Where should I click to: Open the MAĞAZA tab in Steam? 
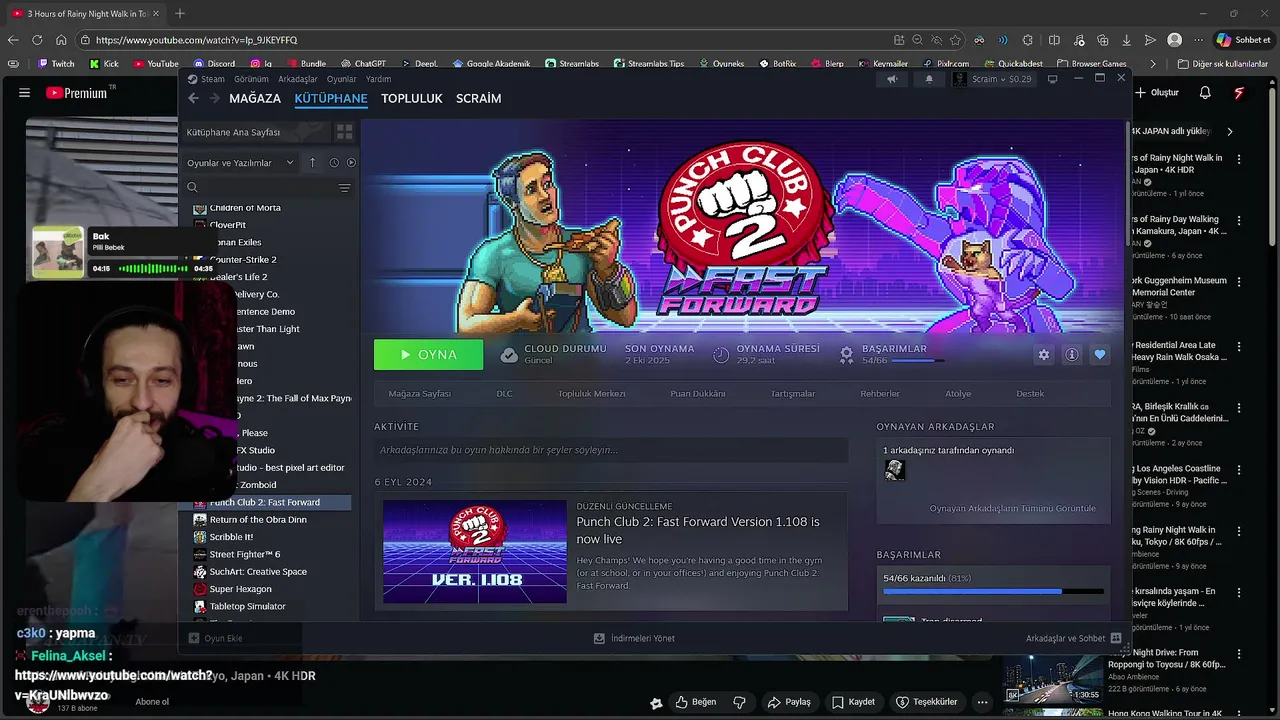pos(255,99)
